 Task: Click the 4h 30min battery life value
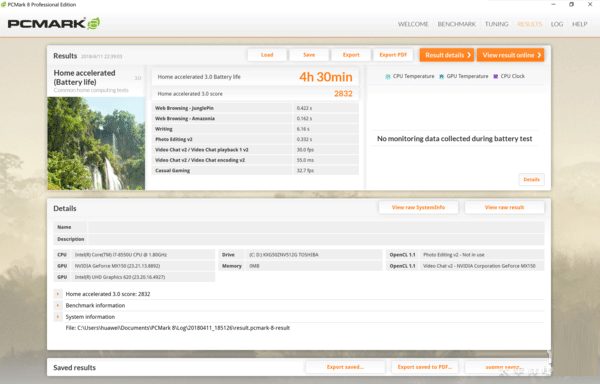click(326, 77)
